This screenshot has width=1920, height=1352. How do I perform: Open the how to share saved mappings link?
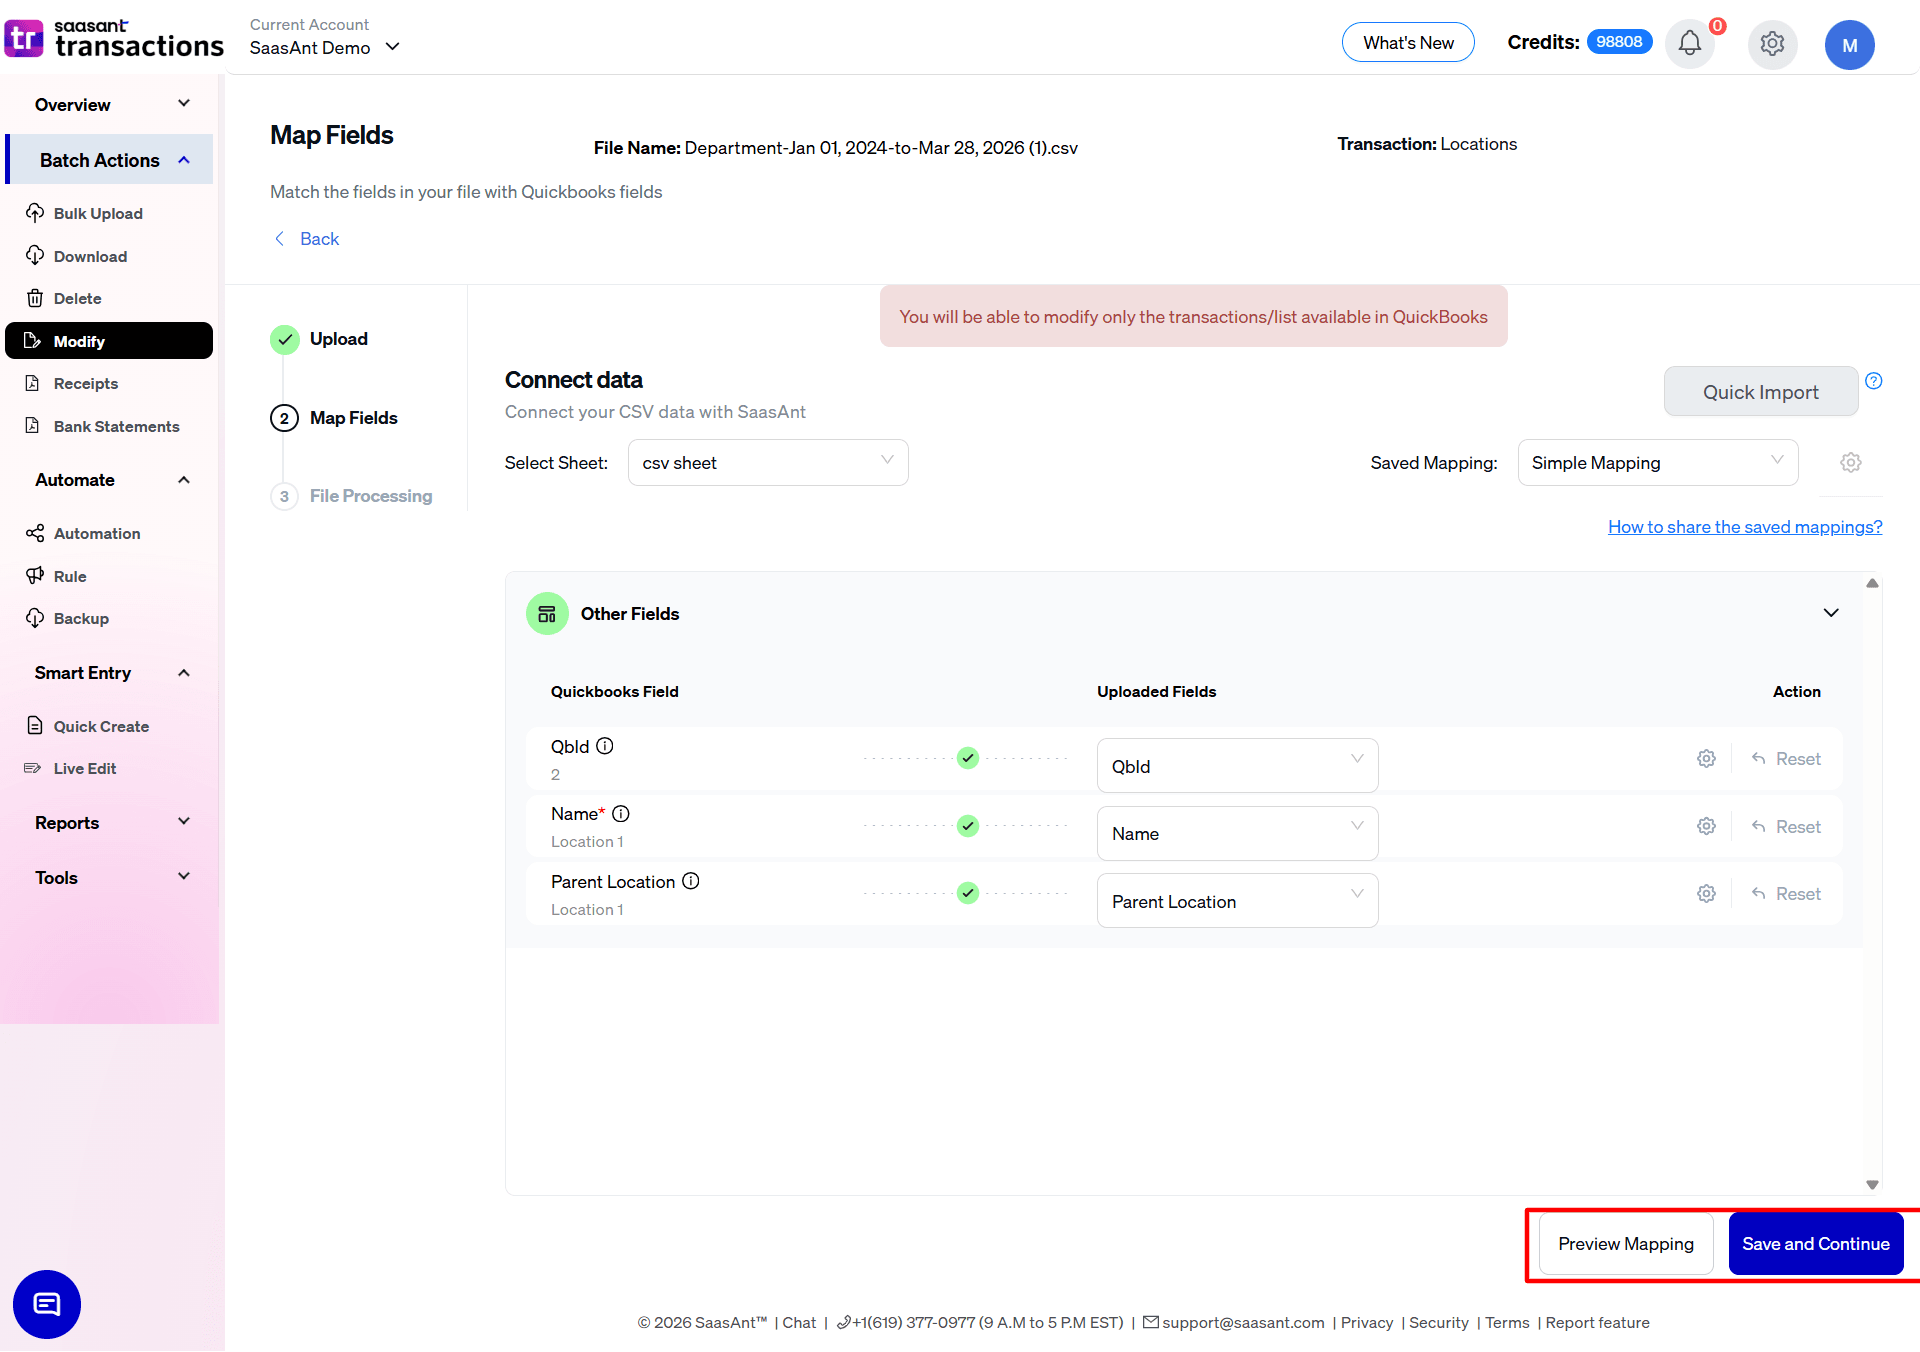coord(1744,527)
